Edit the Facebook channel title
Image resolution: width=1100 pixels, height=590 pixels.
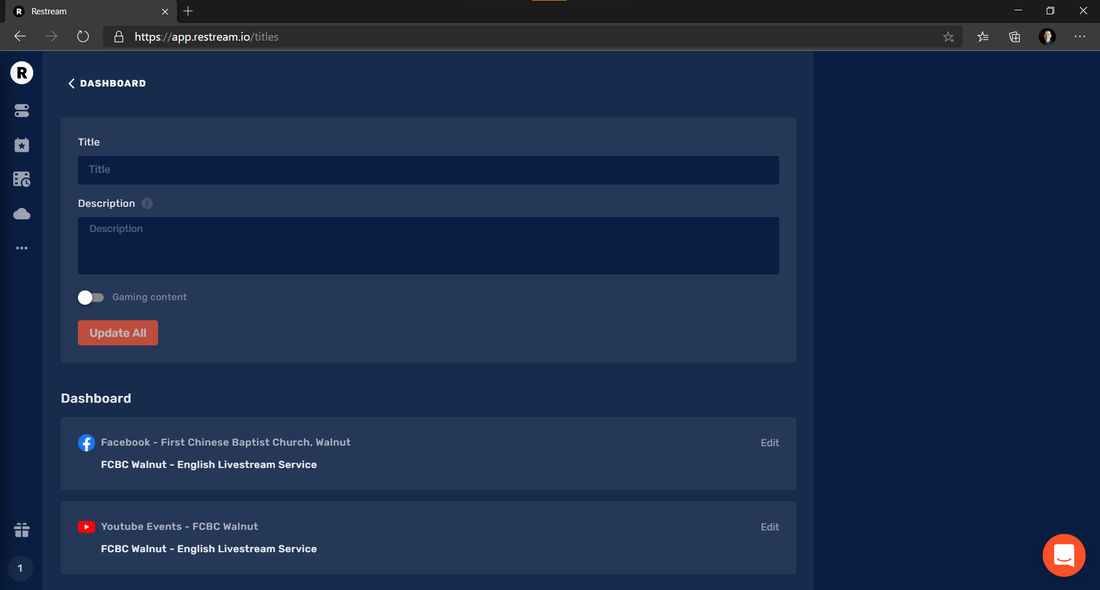(769, 443)
